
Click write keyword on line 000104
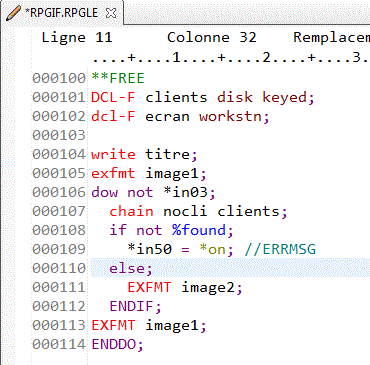[x=113, y=154]
